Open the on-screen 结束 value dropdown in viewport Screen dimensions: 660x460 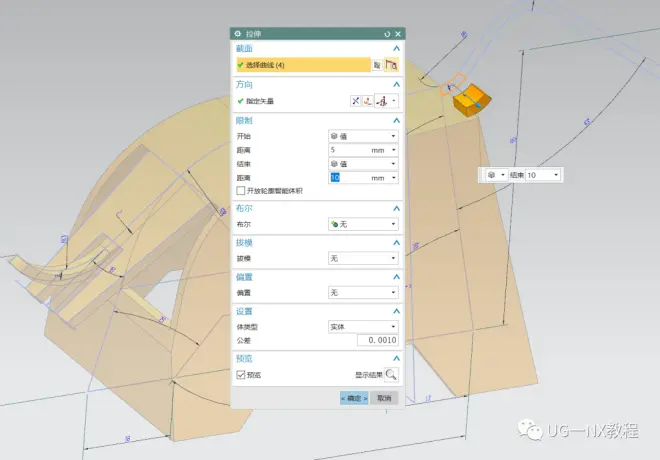pos(555,174)
